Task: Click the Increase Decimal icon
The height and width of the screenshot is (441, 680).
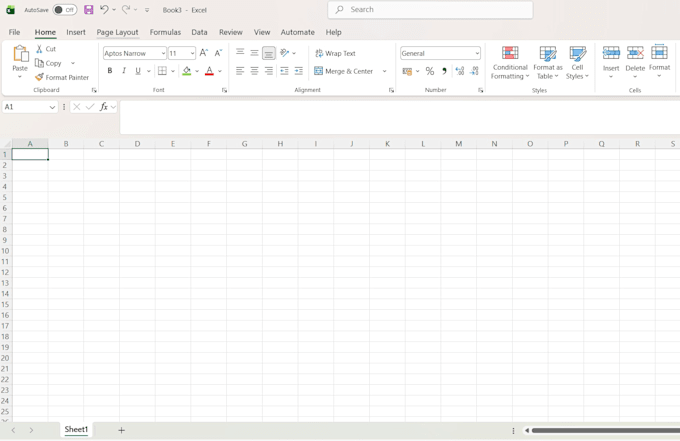Action: tap(460, 71)
